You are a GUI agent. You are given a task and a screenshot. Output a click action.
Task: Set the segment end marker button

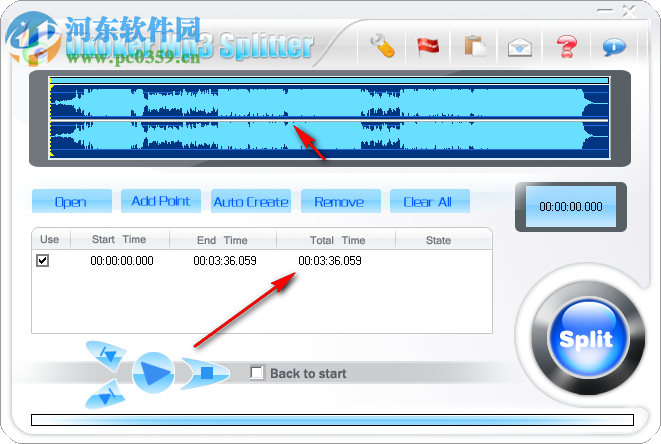coord(106,394)
